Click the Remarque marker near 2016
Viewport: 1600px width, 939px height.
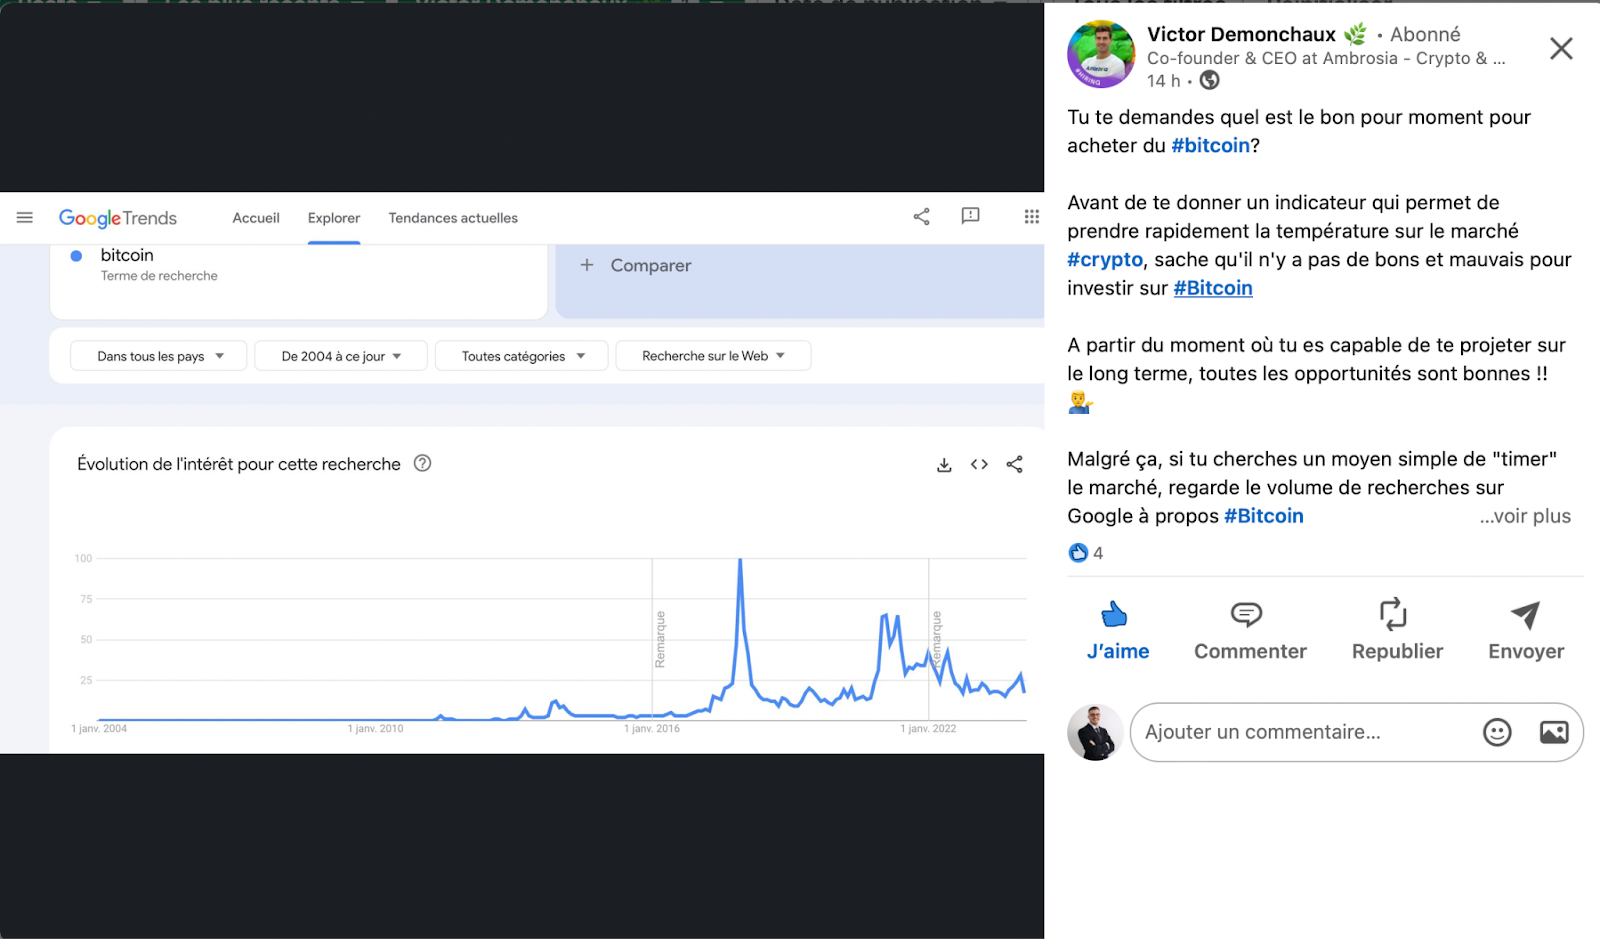coord(660,640)
